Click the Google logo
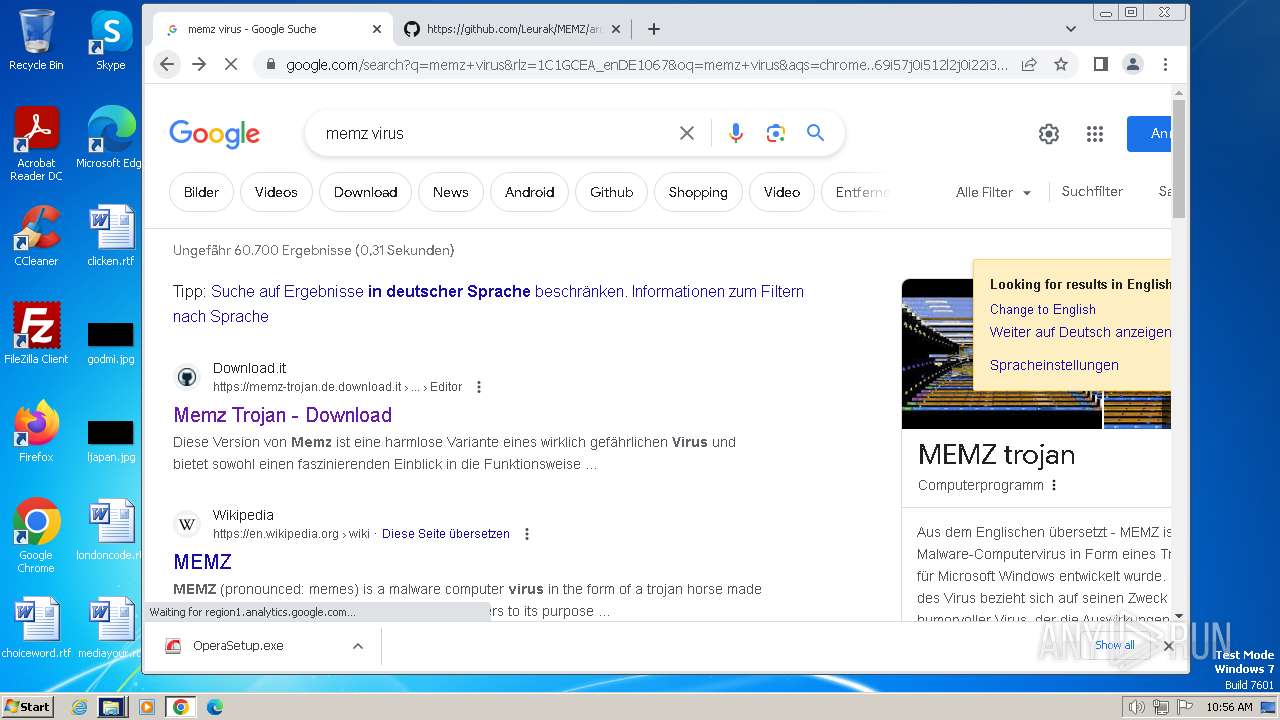Image resolution: width=1280 pixels, height=720 pixels. (214, 134)
